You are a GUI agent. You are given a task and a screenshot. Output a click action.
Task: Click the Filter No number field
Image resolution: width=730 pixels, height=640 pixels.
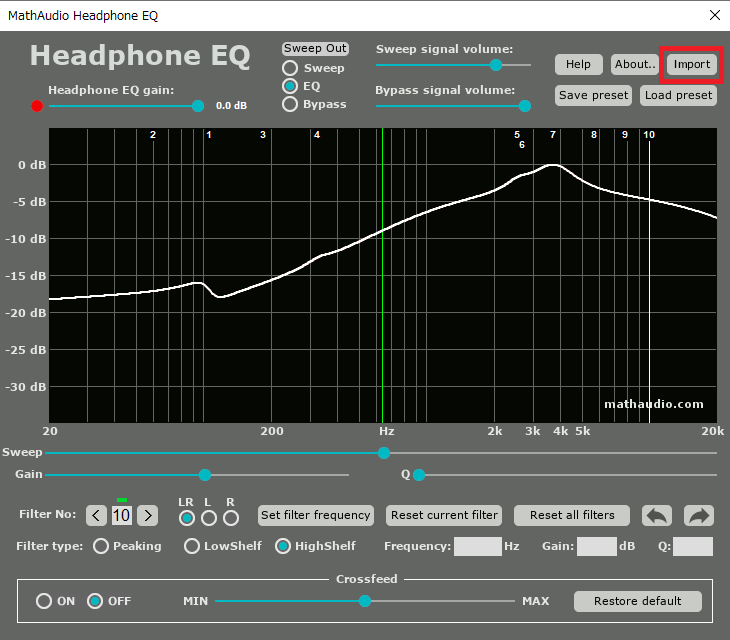(122, 516)
